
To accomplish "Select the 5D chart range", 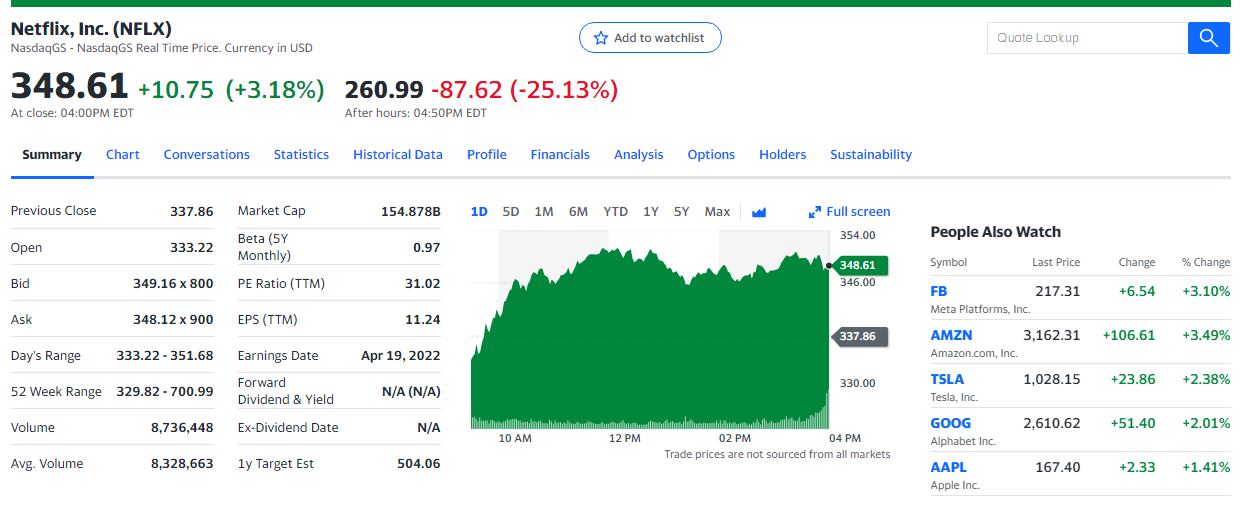I will (x=511, y=212).
